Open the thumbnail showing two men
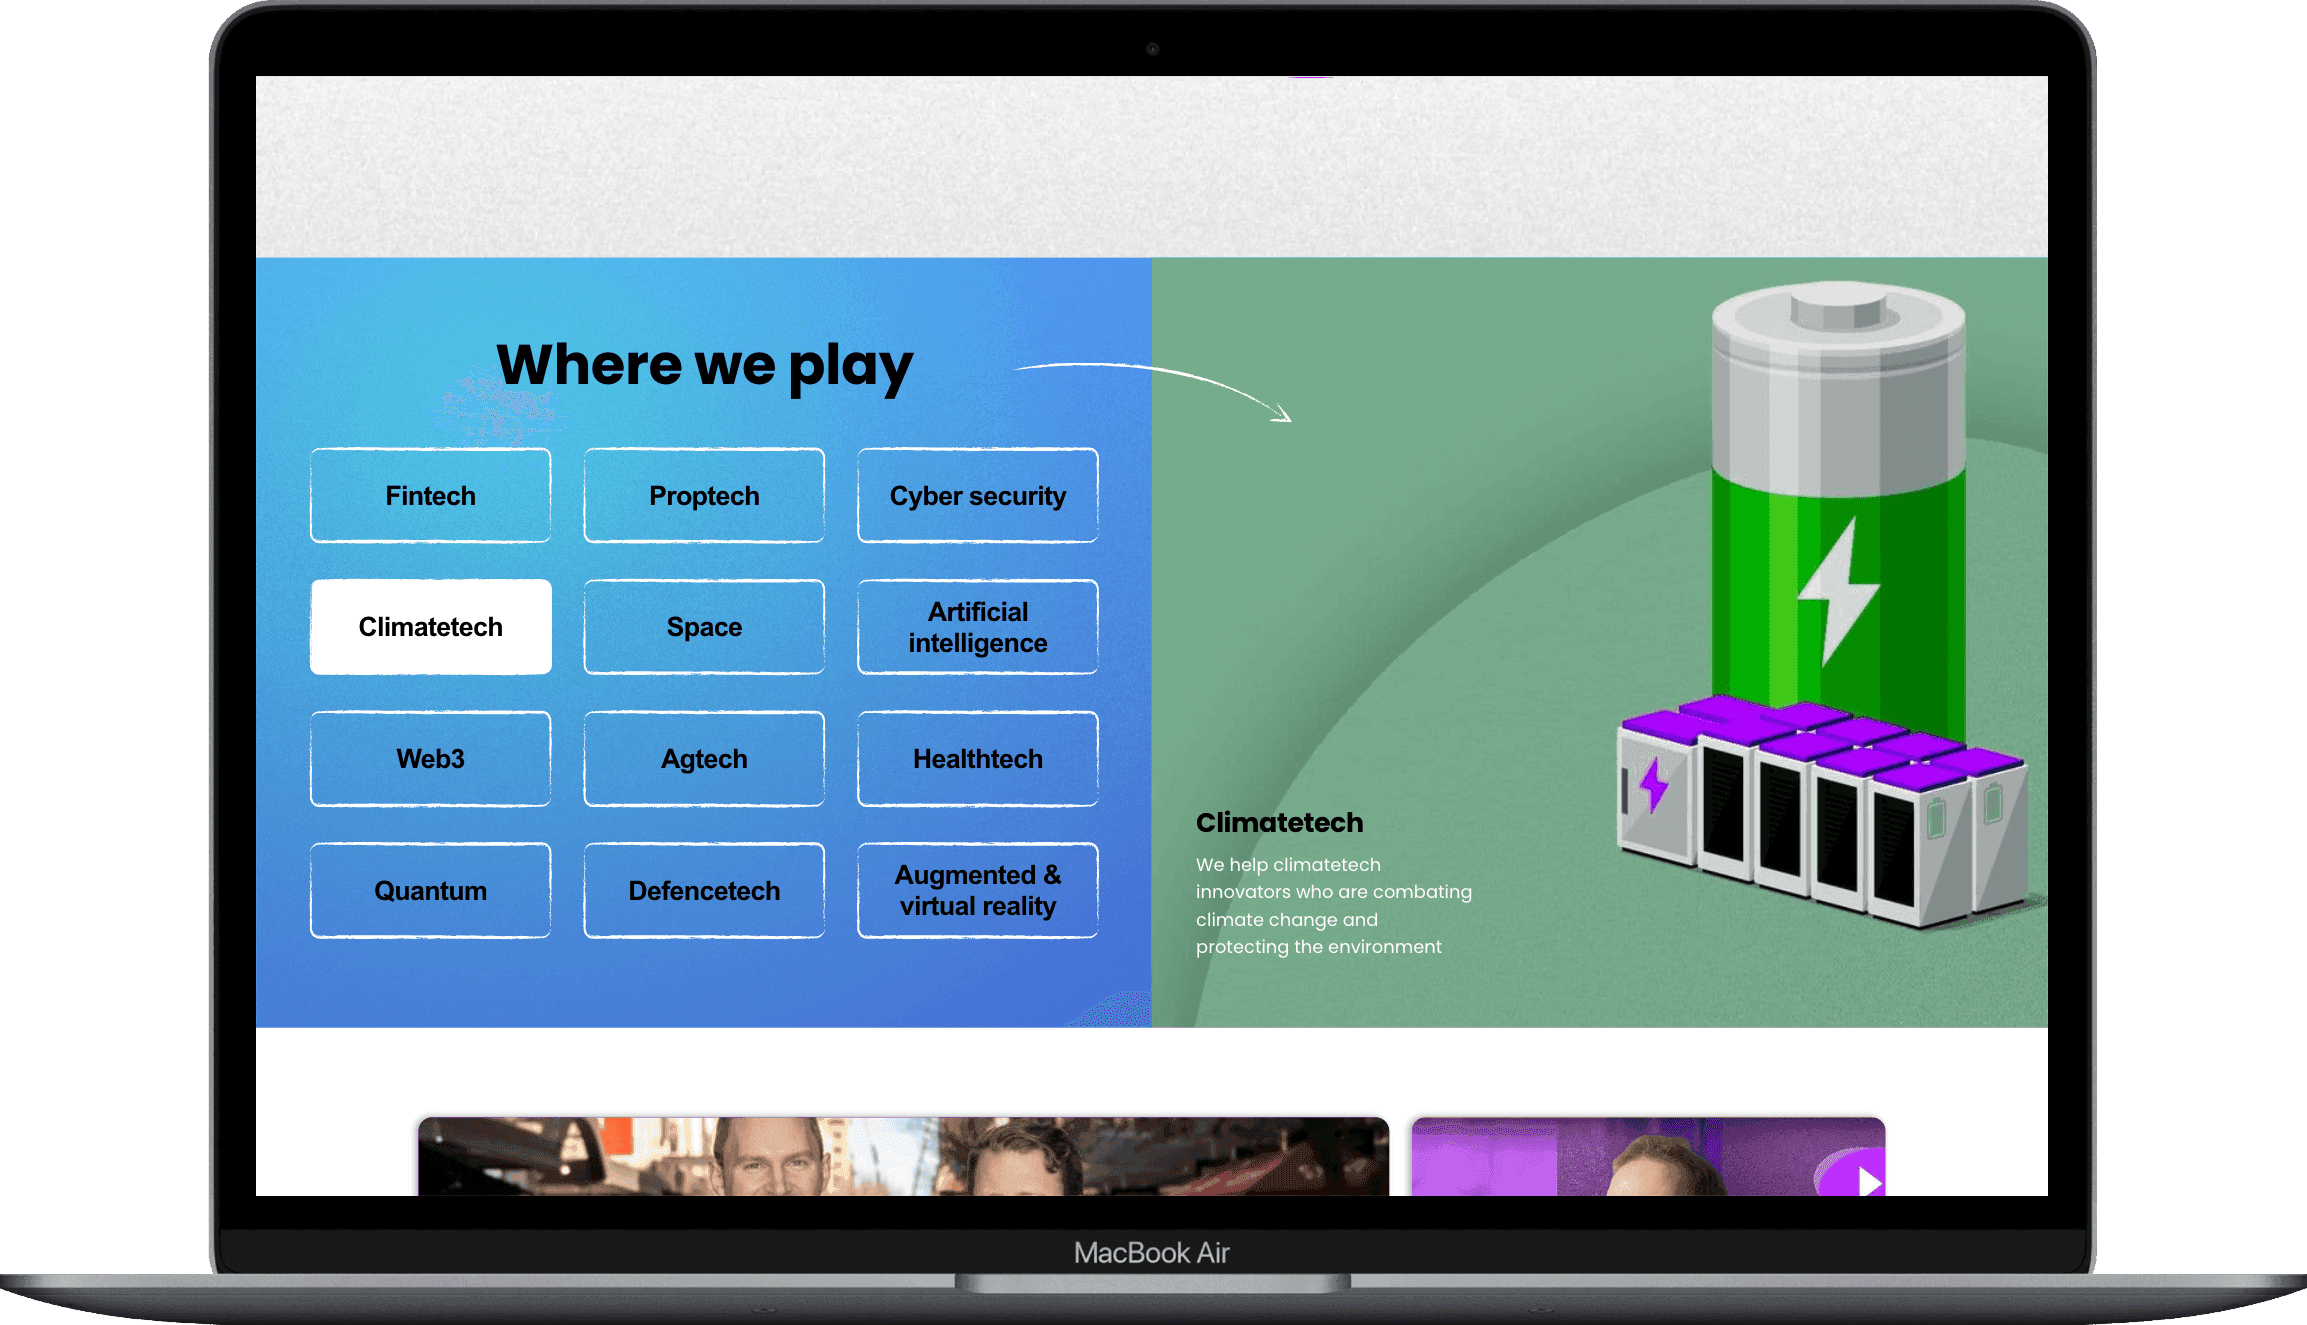Screen dimensions: 2307x1325 tap(903, 1157)
